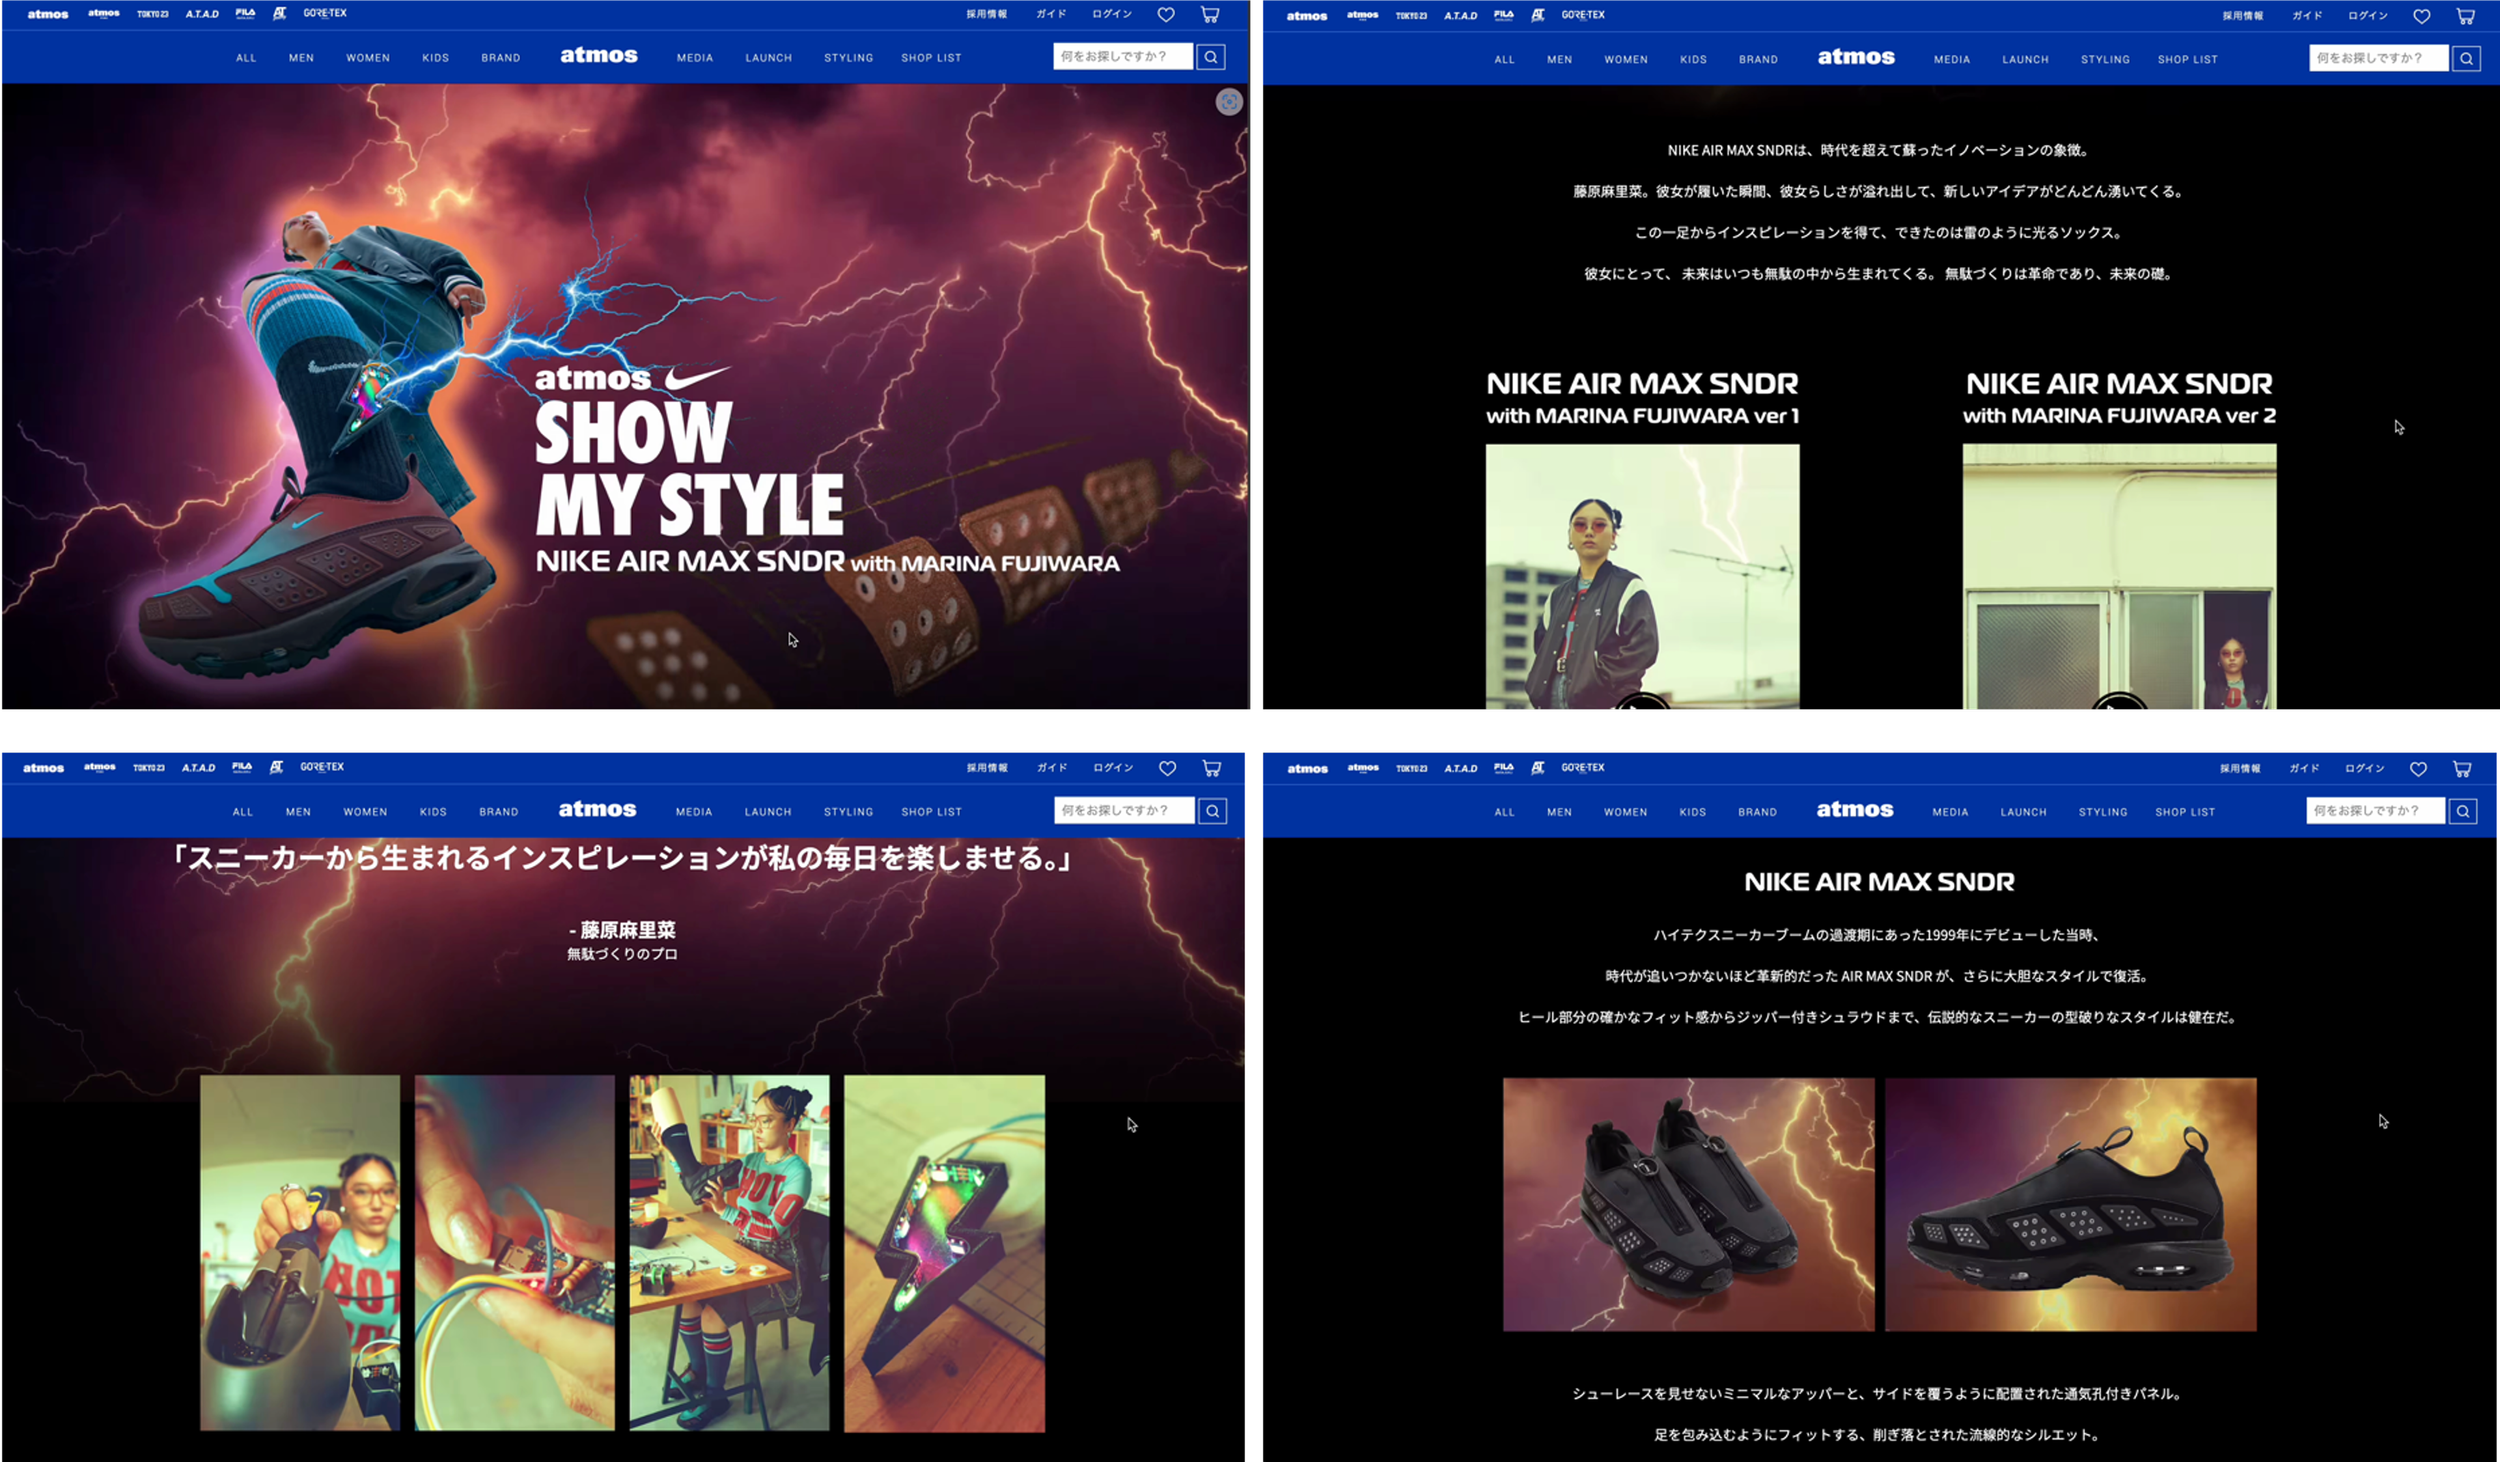Click ALL nav link in bottom-right screenshot

click(1504, 812)
